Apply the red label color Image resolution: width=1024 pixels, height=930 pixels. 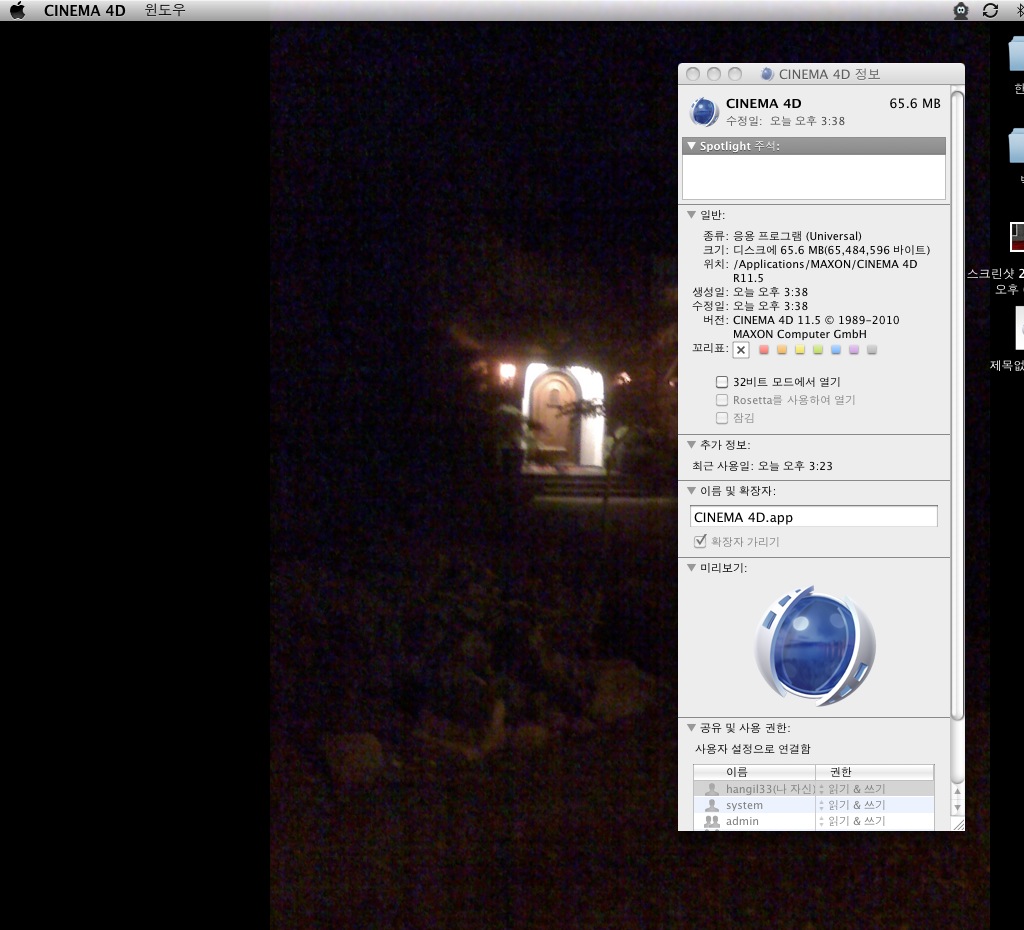point(763,350)
